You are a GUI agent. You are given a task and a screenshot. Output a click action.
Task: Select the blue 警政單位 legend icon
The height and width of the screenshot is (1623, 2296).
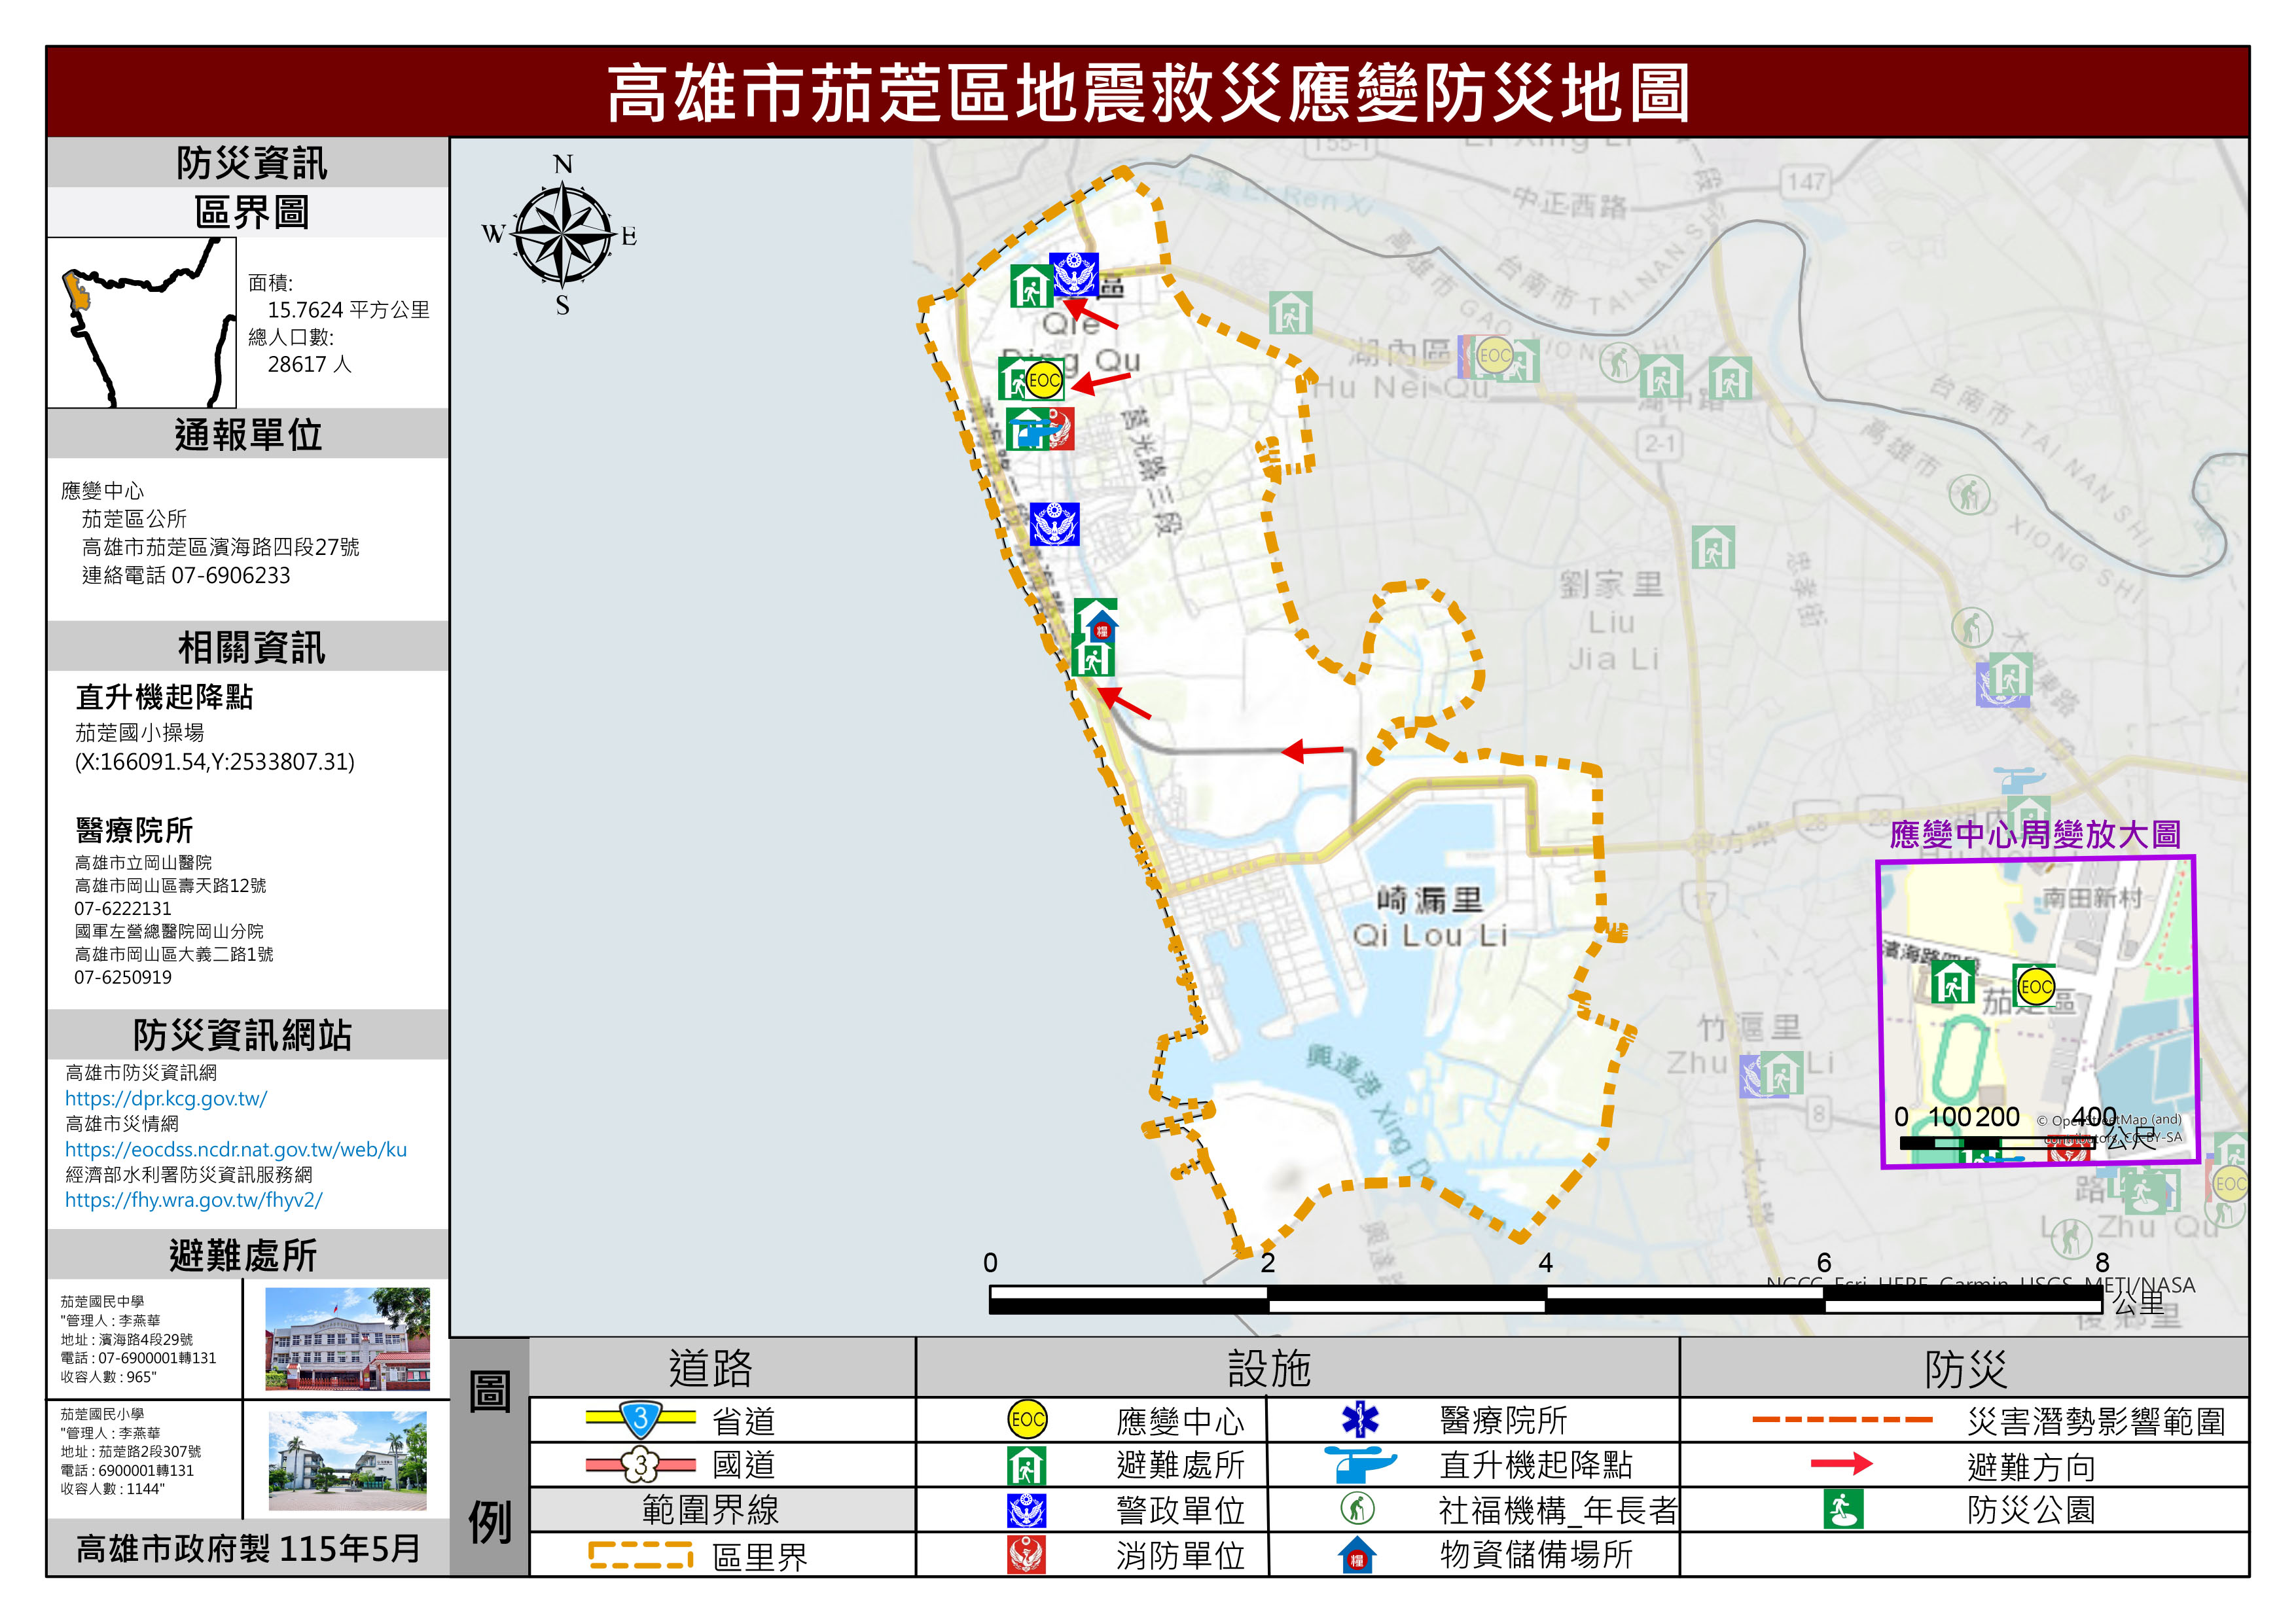(1026, 1511)
